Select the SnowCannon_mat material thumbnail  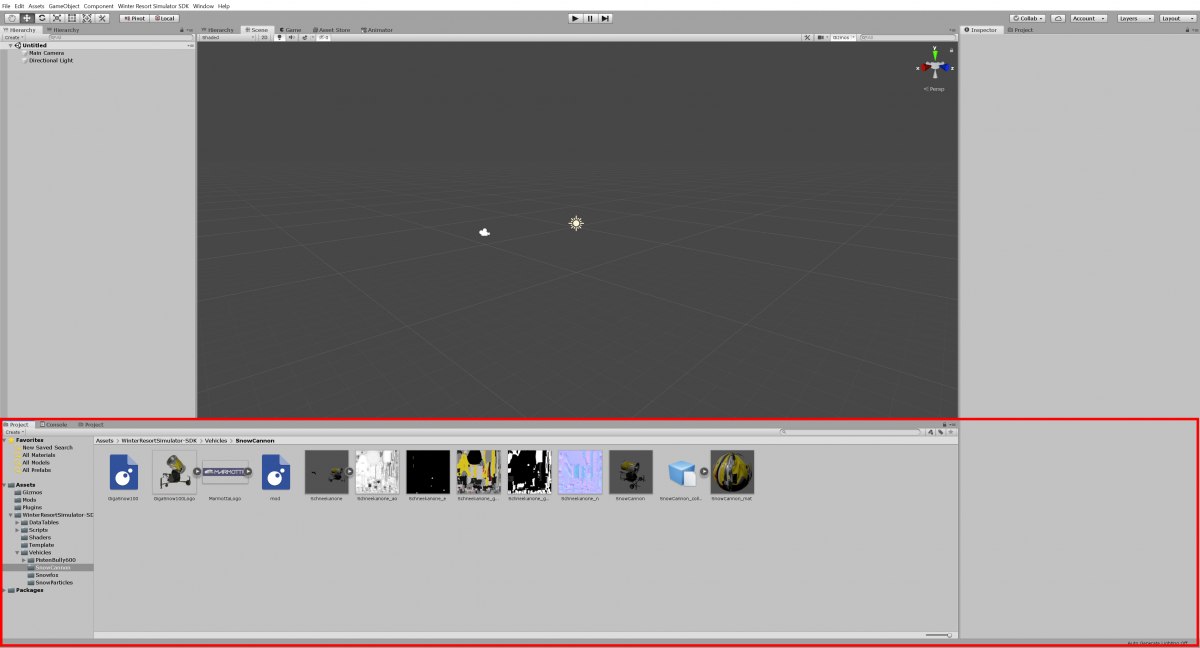(x=732, y=472)
